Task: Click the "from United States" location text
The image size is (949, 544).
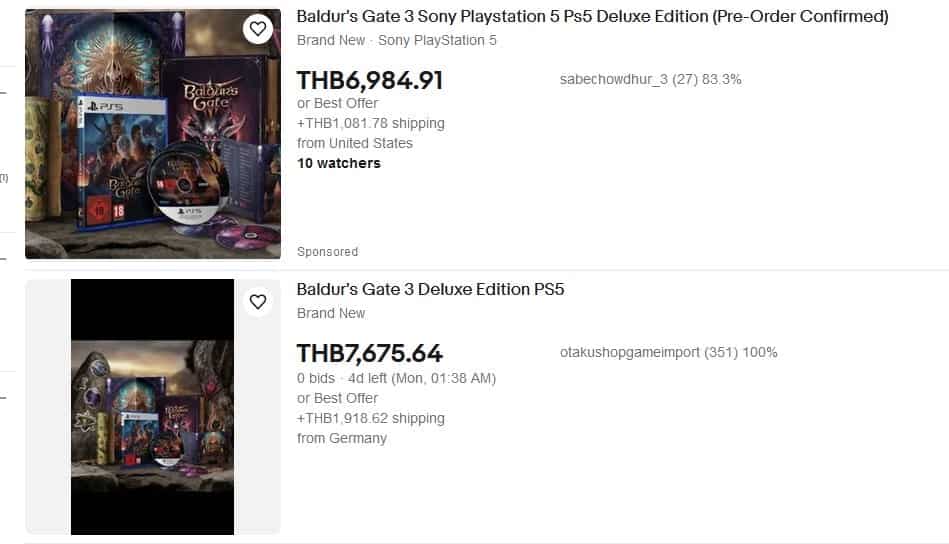Action: pyautogui.click(x=354, y=143)
